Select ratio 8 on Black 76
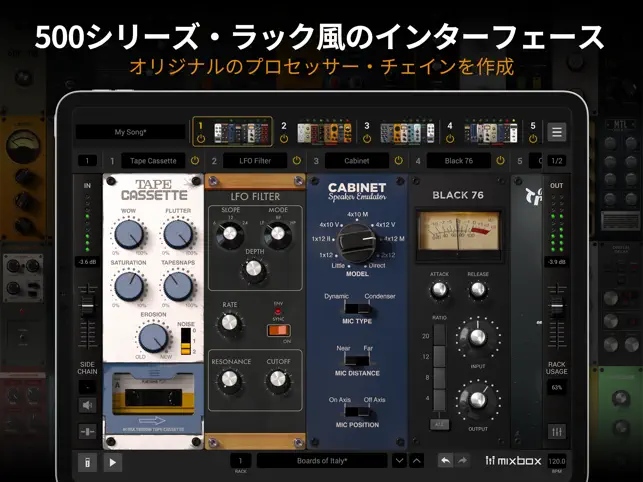This screenshot has height=482, width=643. point(440,378)
